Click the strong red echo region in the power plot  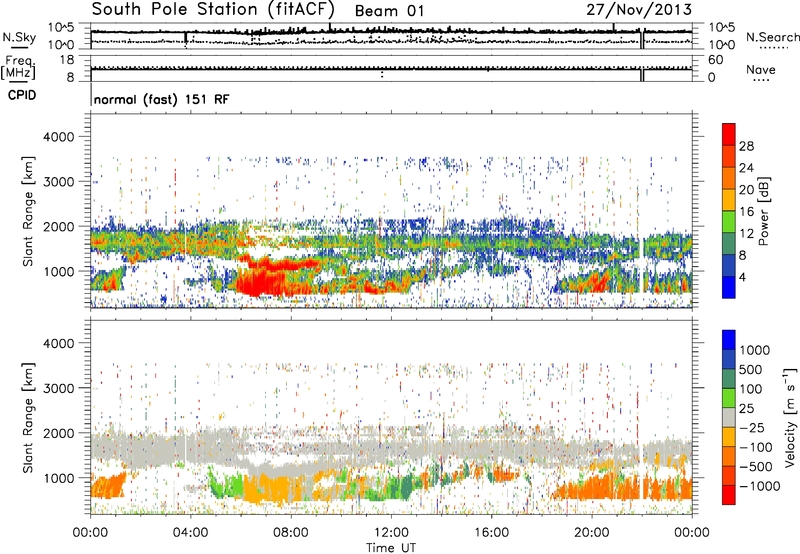point(260,281)
